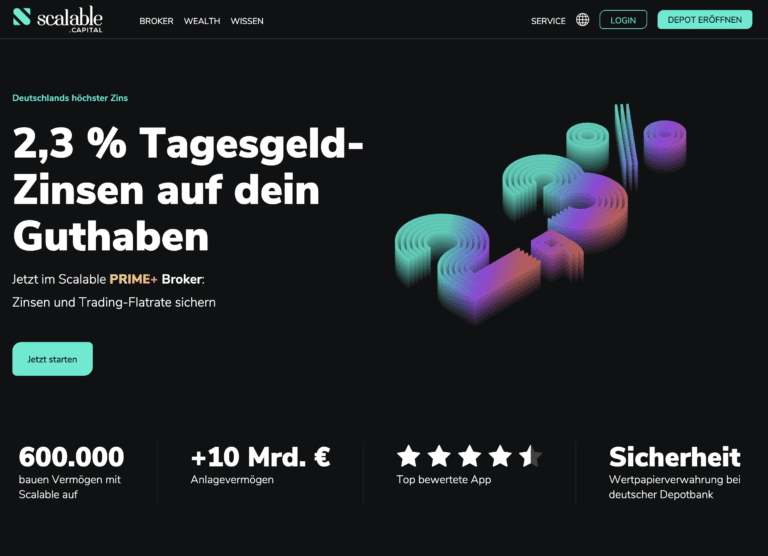This screenshot has height=556, width=768.
Task: Click the 'Sicherheit' heading
Action: 674,457
